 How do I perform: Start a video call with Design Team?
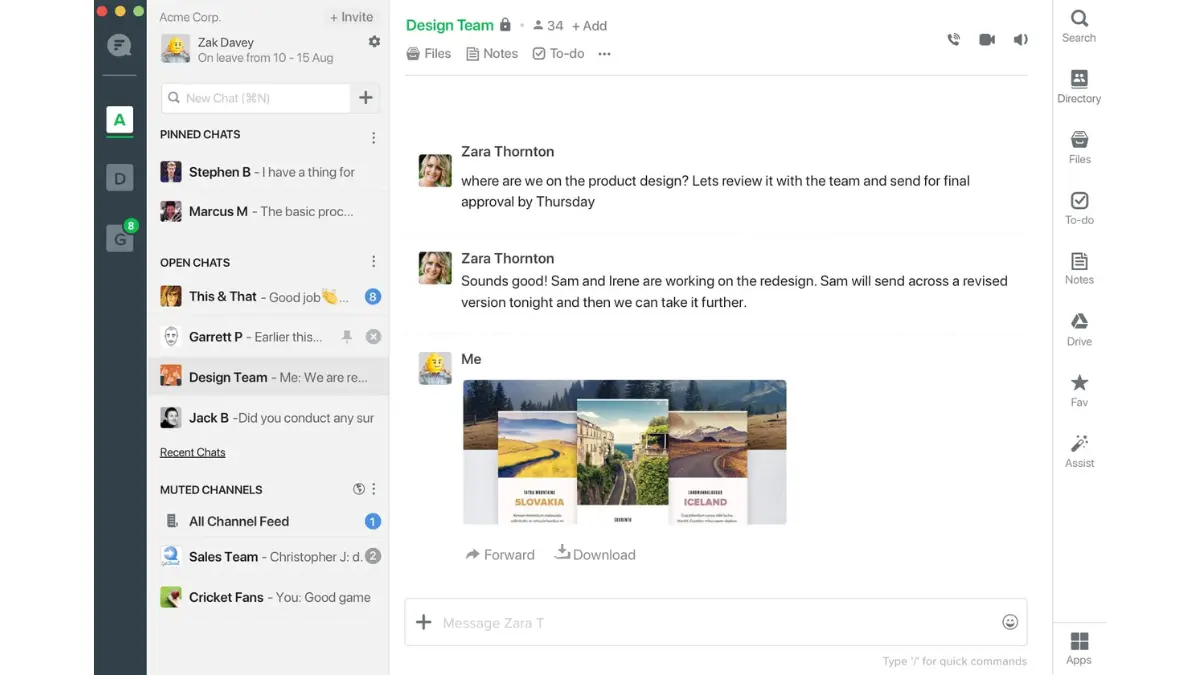tap(987, 40)
